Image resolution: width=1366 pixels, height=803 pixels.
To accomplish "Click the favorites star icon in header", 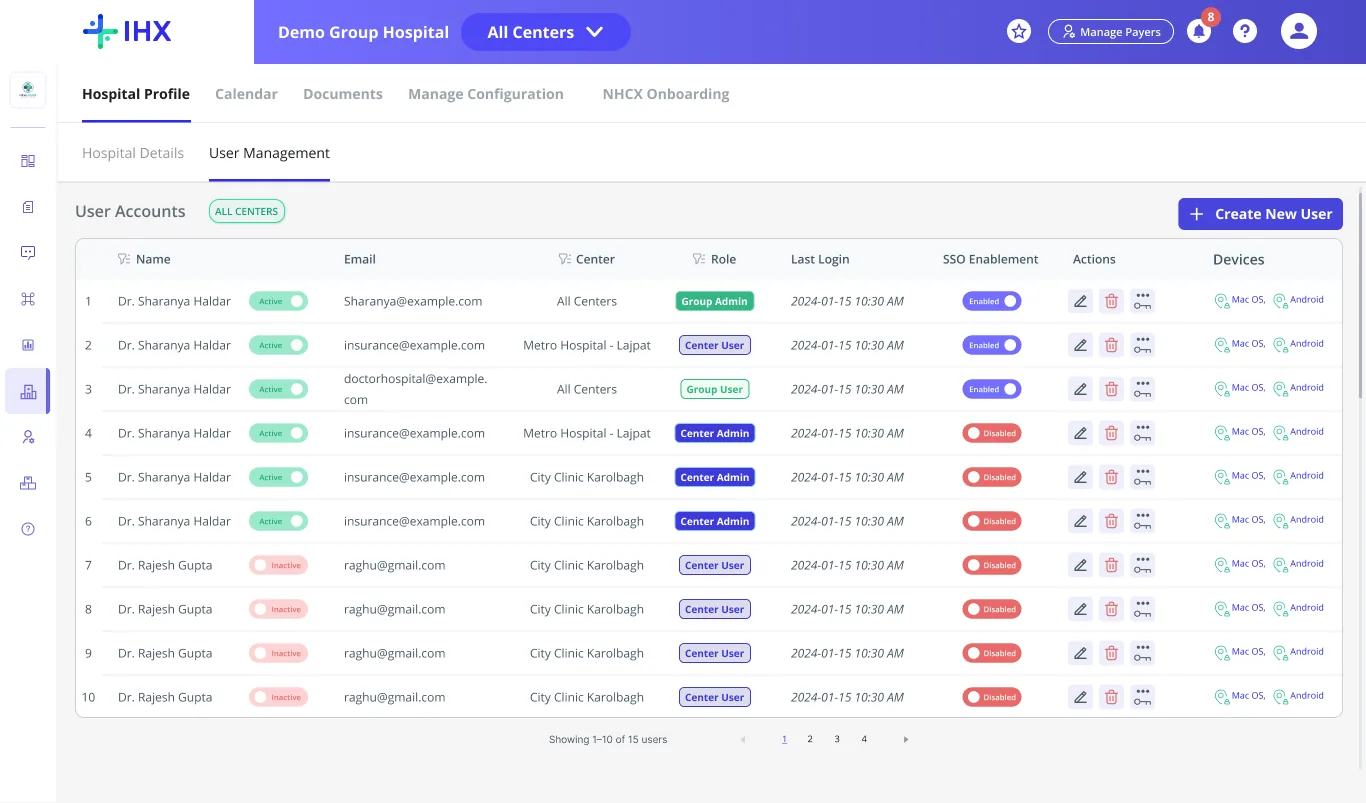I will pos(1019,32).
